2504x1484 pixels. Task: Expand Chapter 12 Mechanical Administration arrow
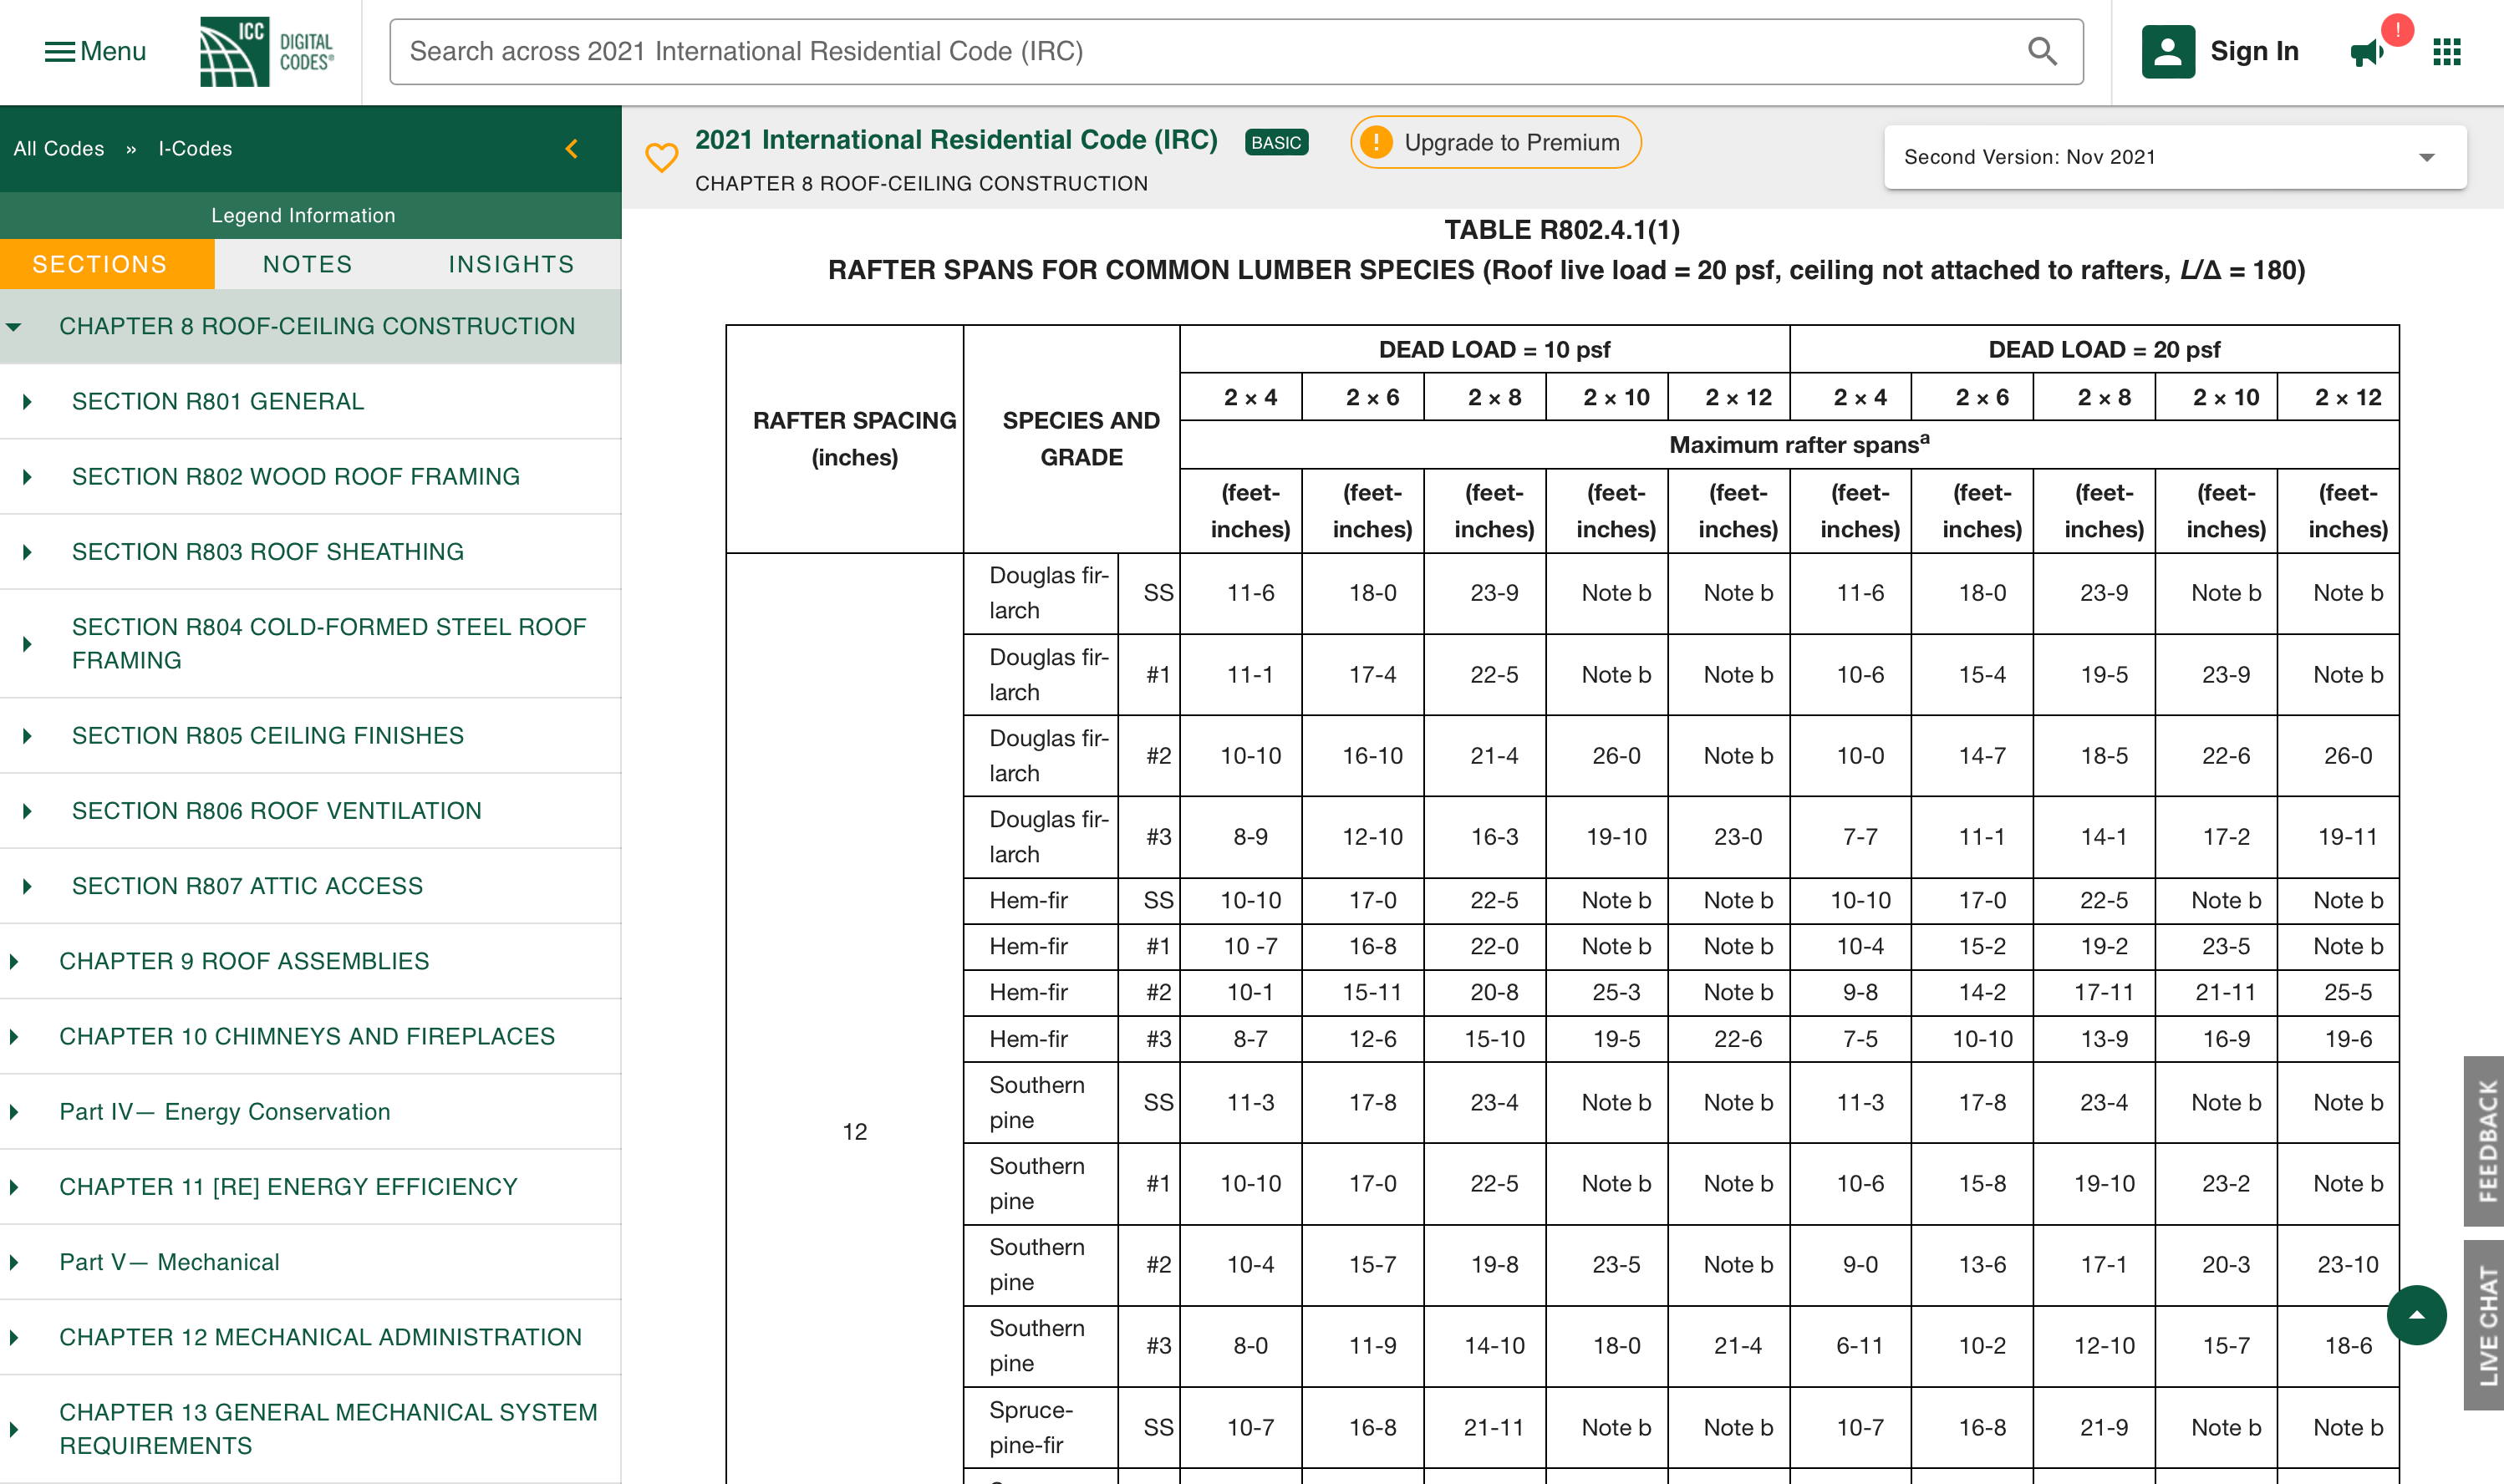[14, 1337]
